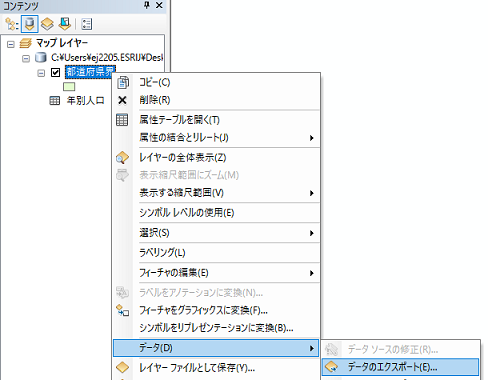
Task: Select the C:\Users\ej2205.ESRIJ path text
Action: point(107,57)
